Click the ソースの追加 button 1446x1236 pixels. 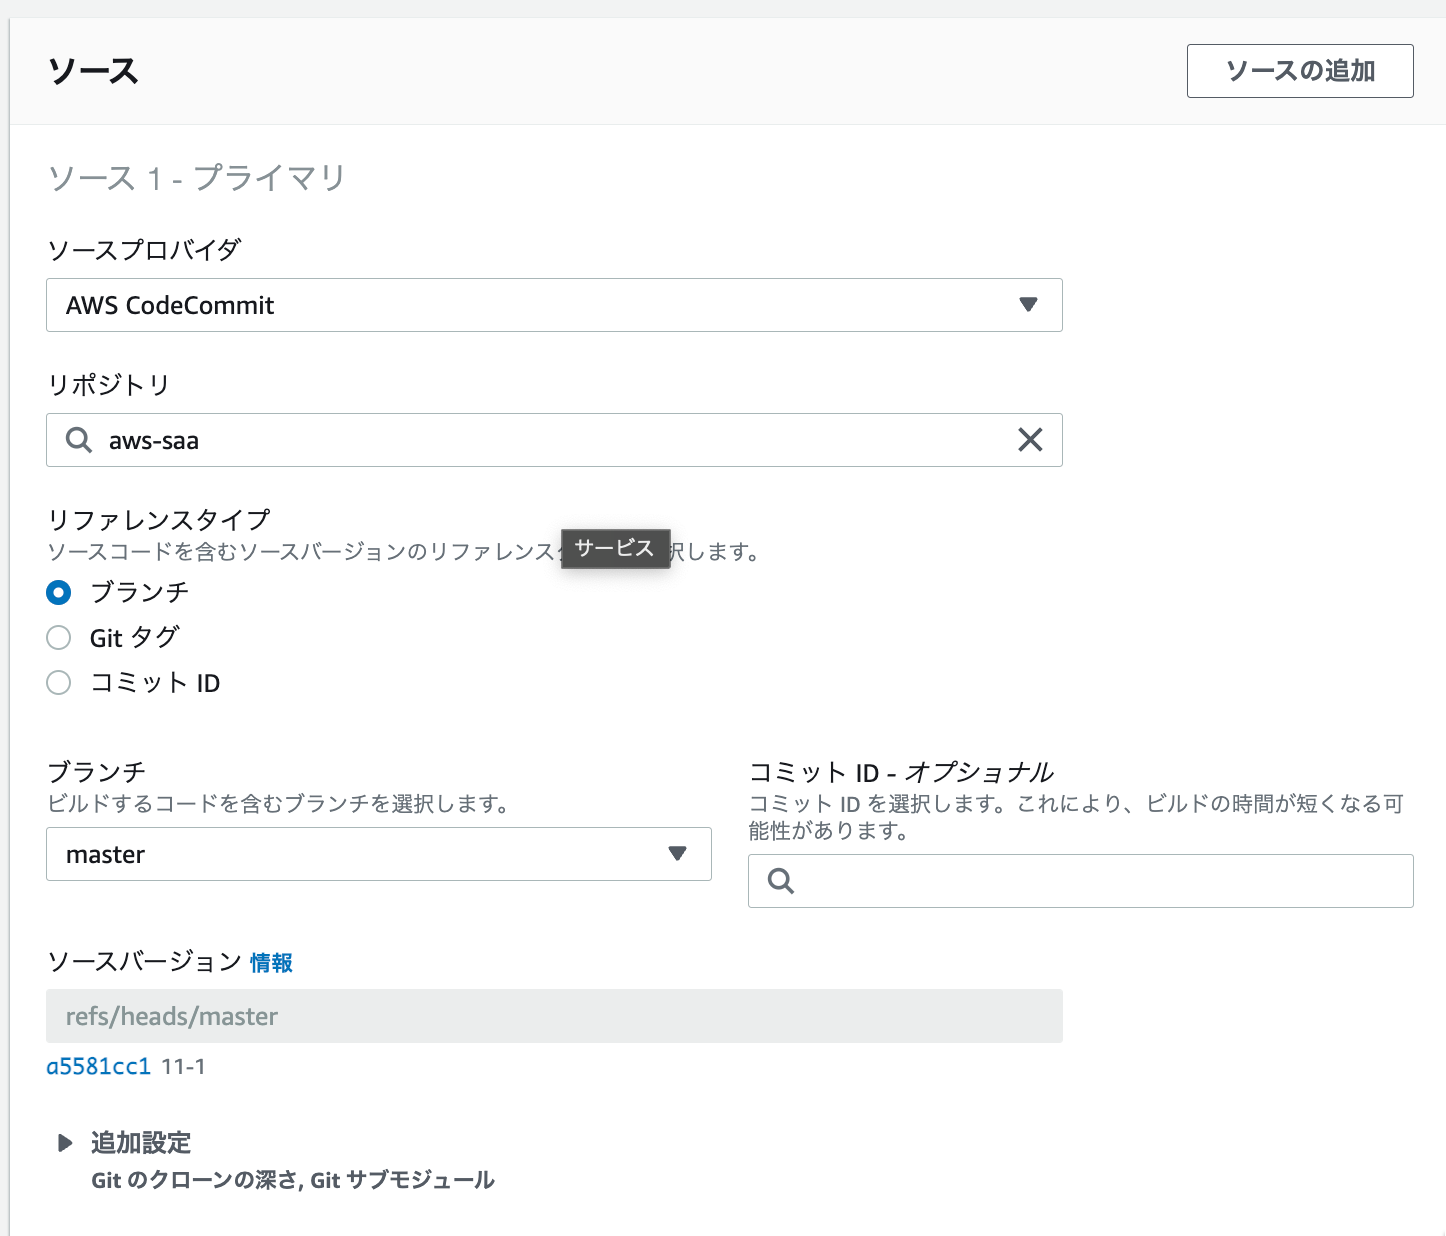point(1300,71)
